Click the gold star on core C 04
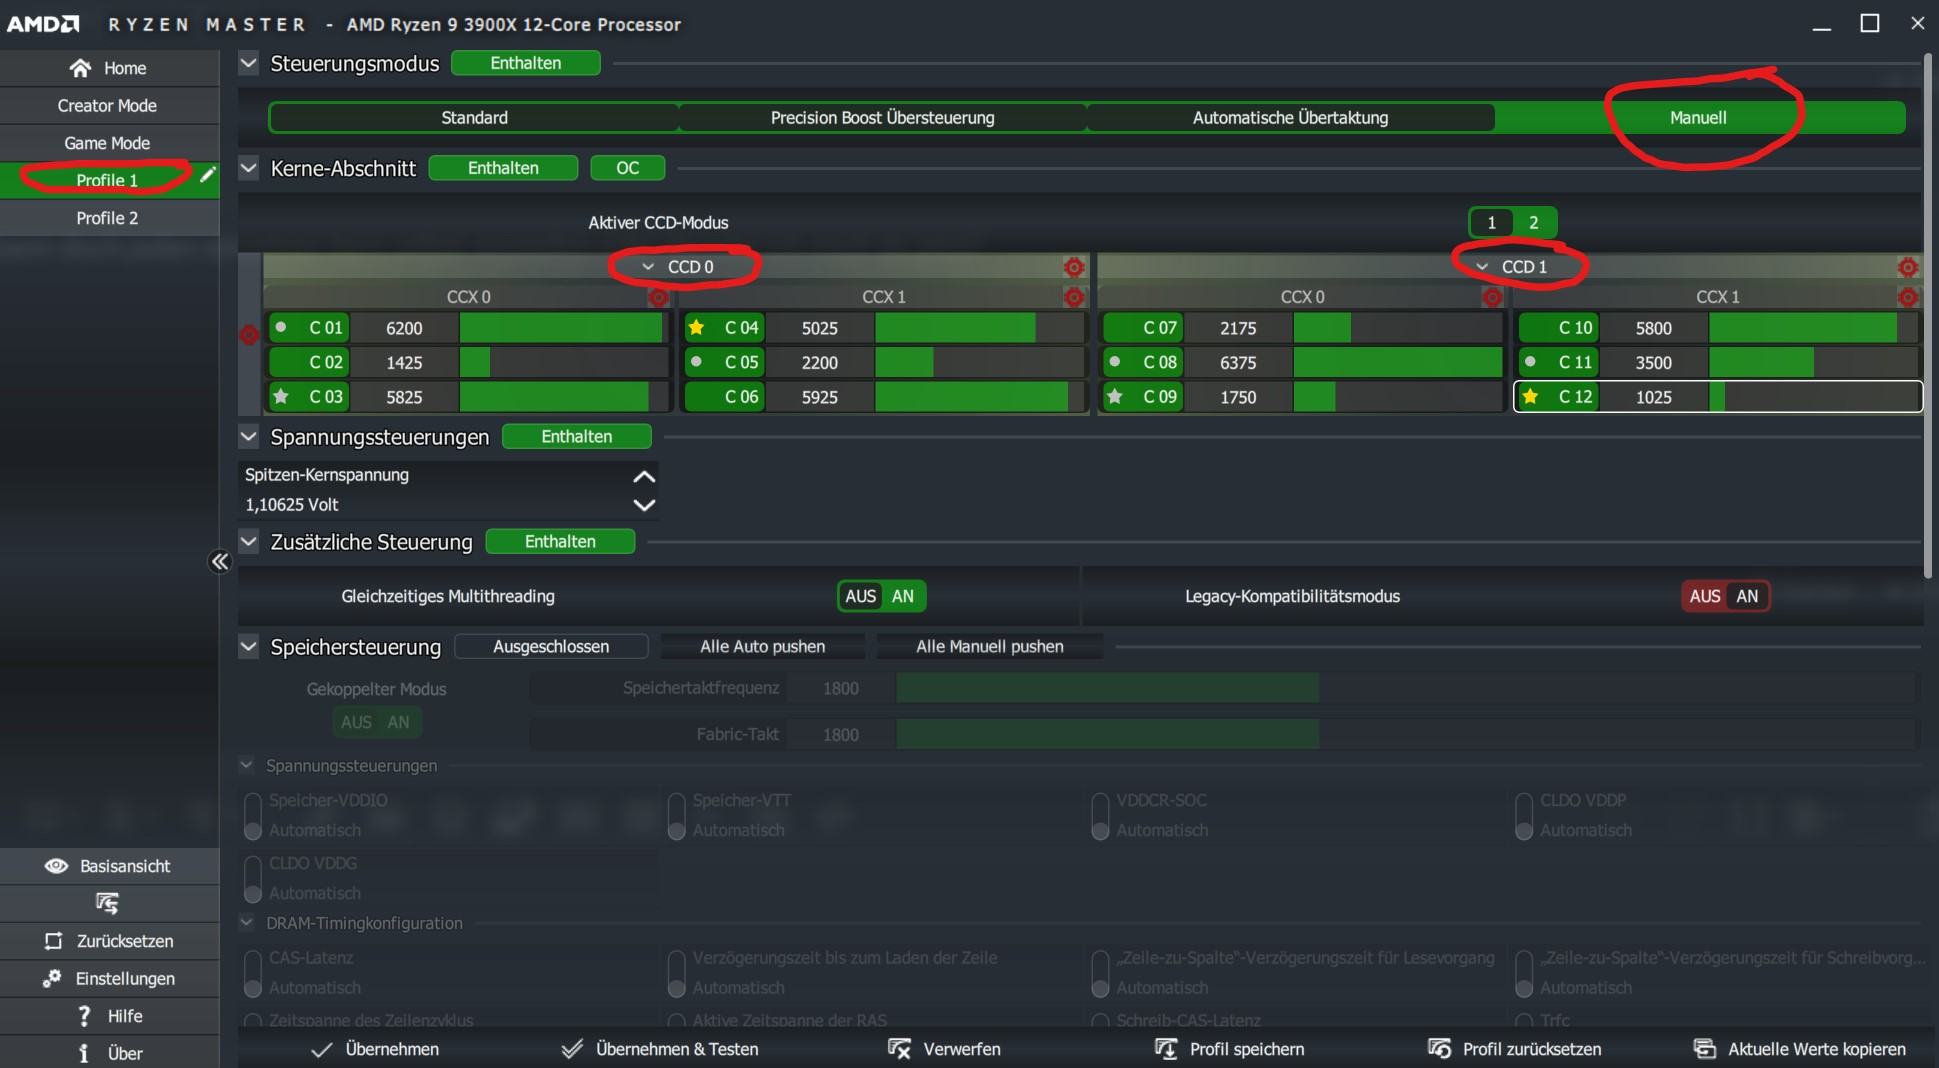1939x1068 pixels. tap(697, 327)
